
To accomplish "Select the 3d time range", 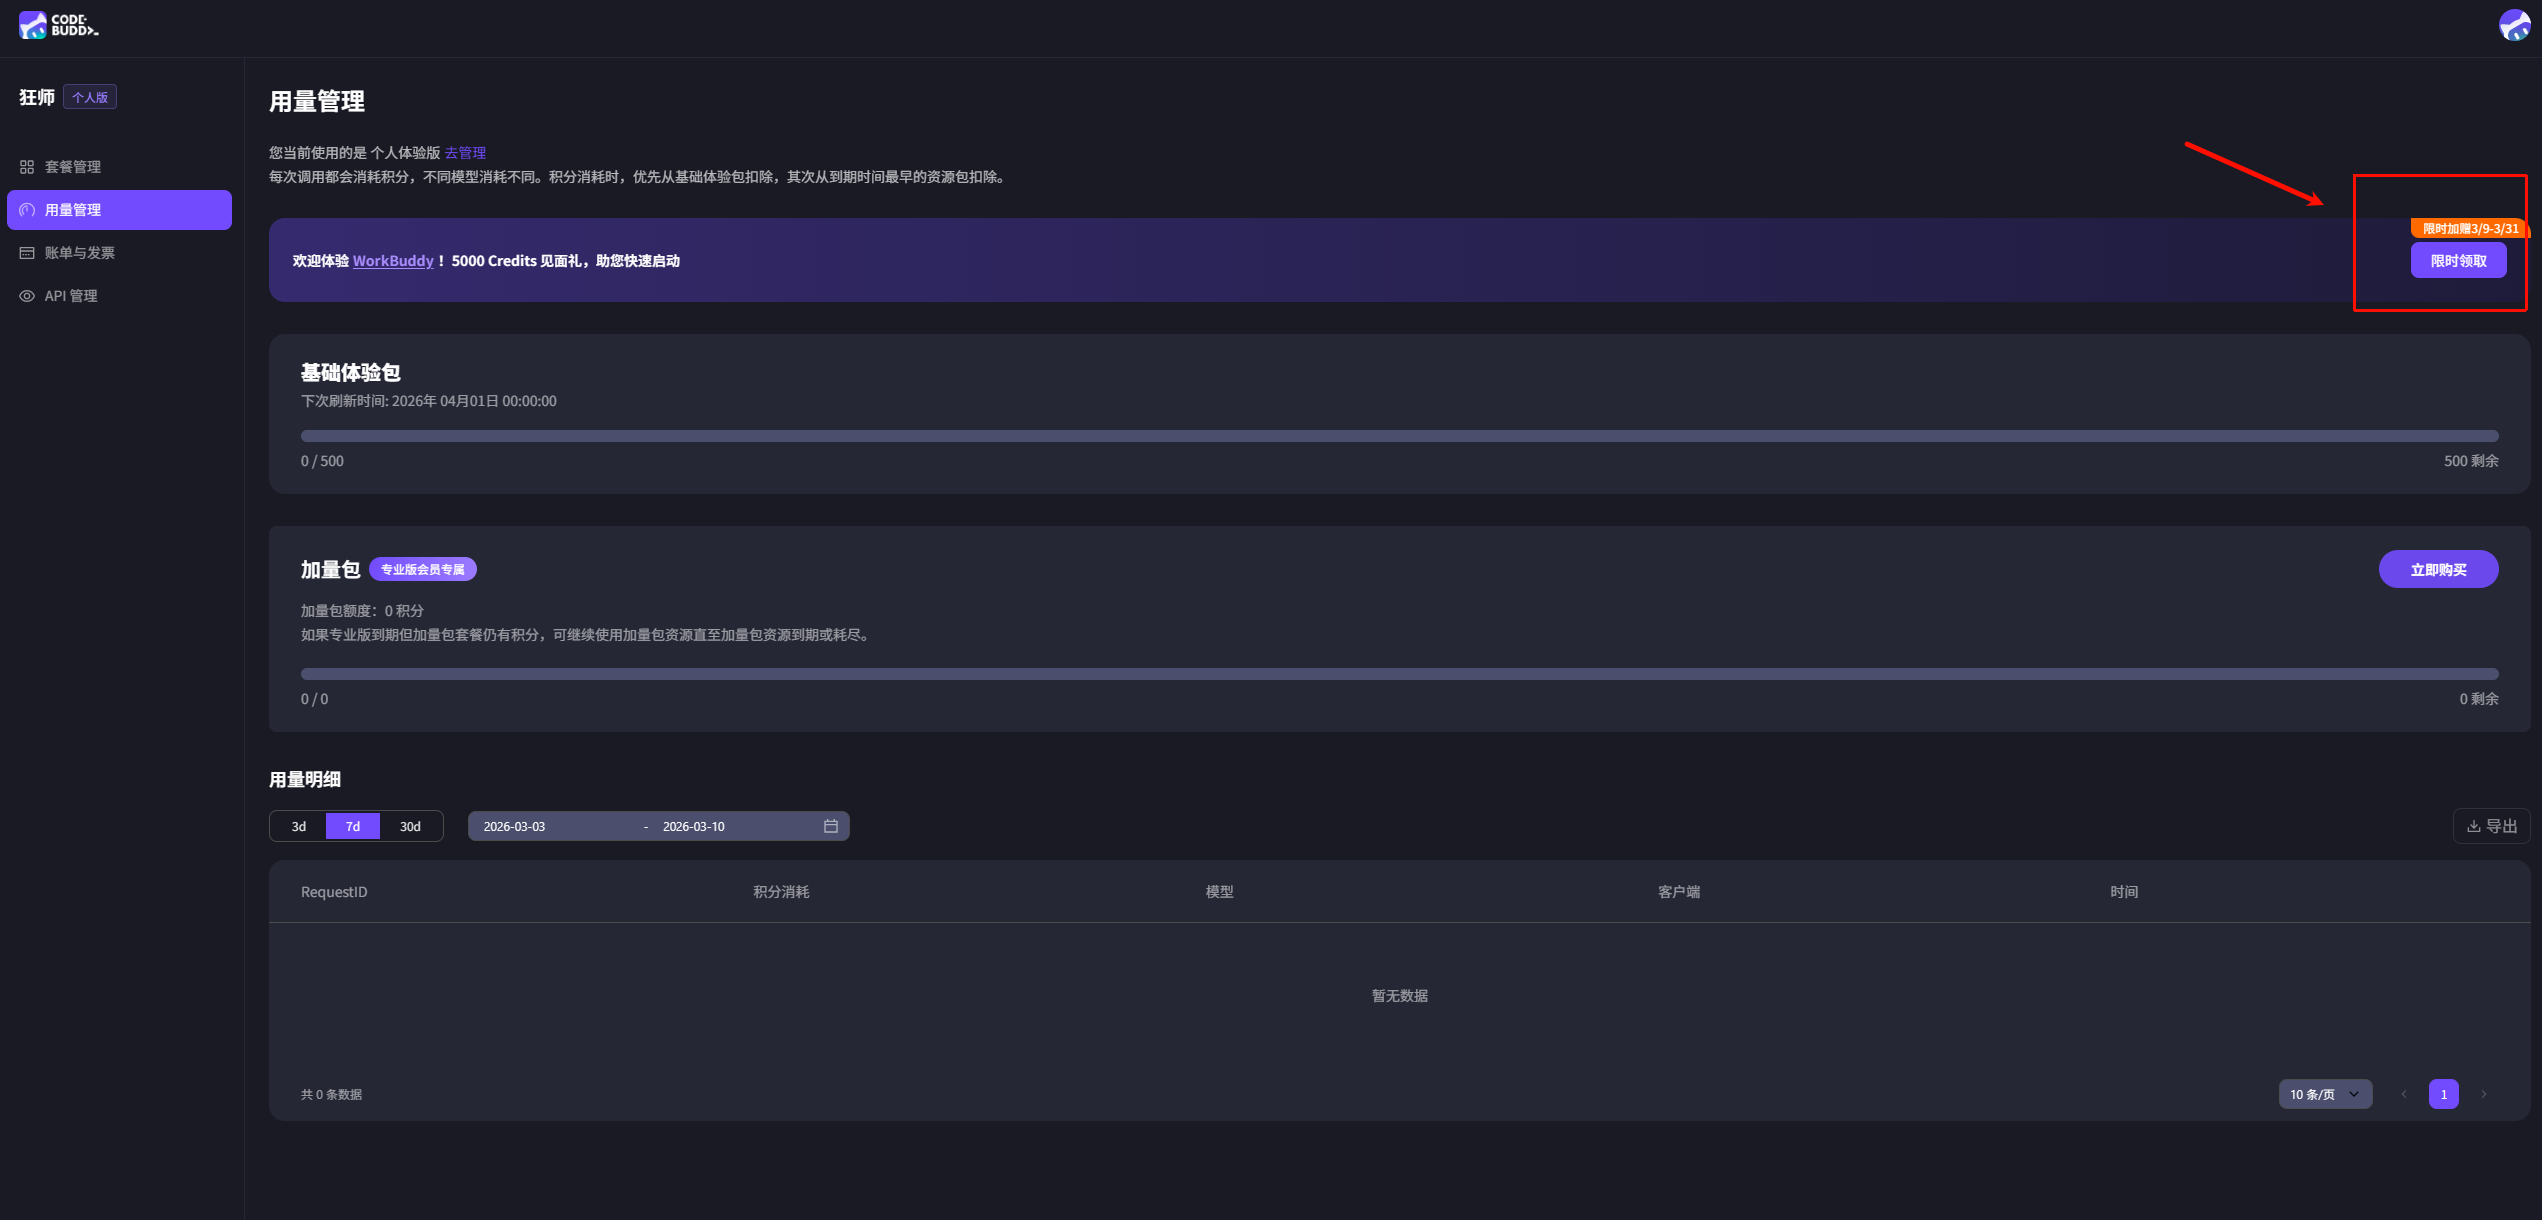I will pos(298,826).
